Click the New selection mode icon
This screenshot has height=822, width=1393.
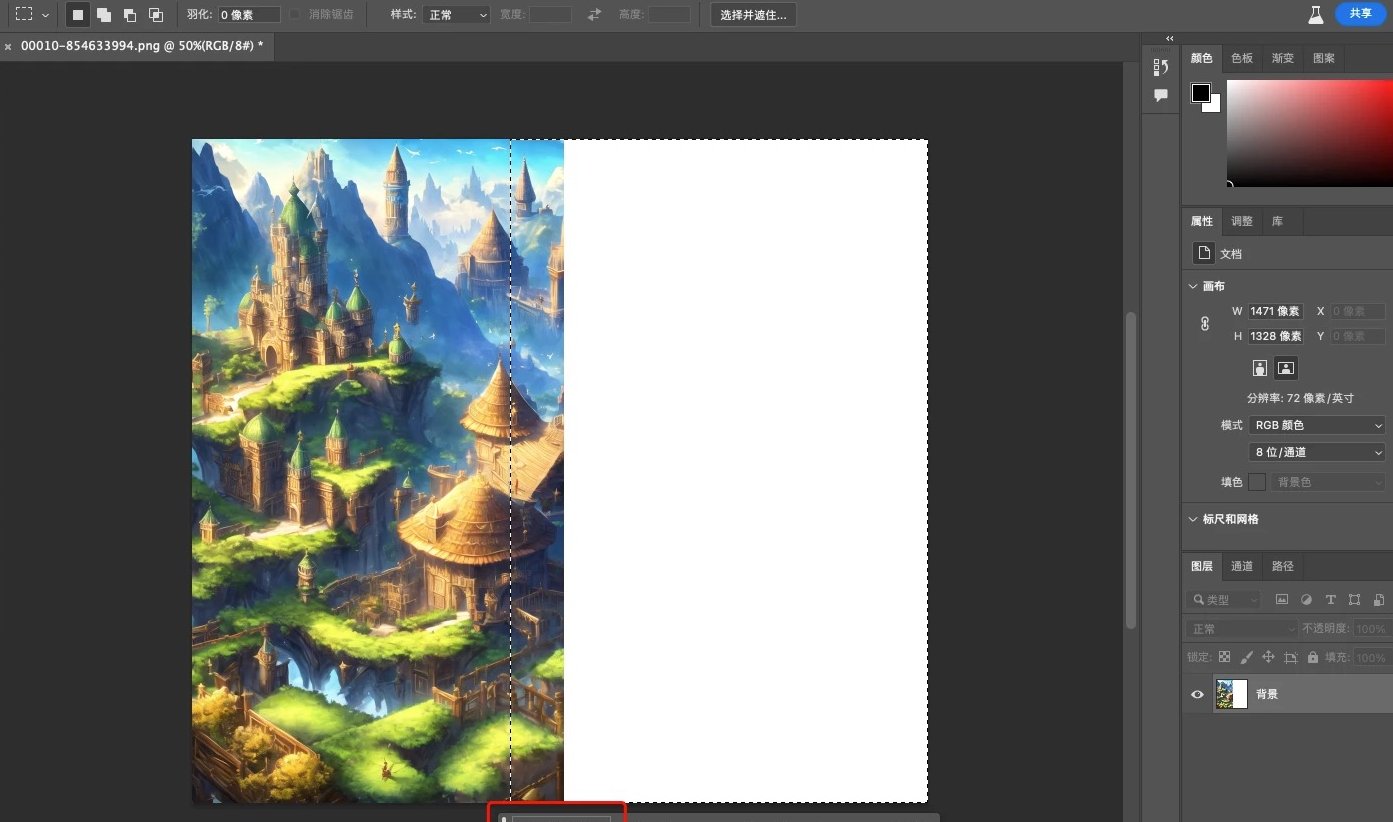click(x=77, y=15)
